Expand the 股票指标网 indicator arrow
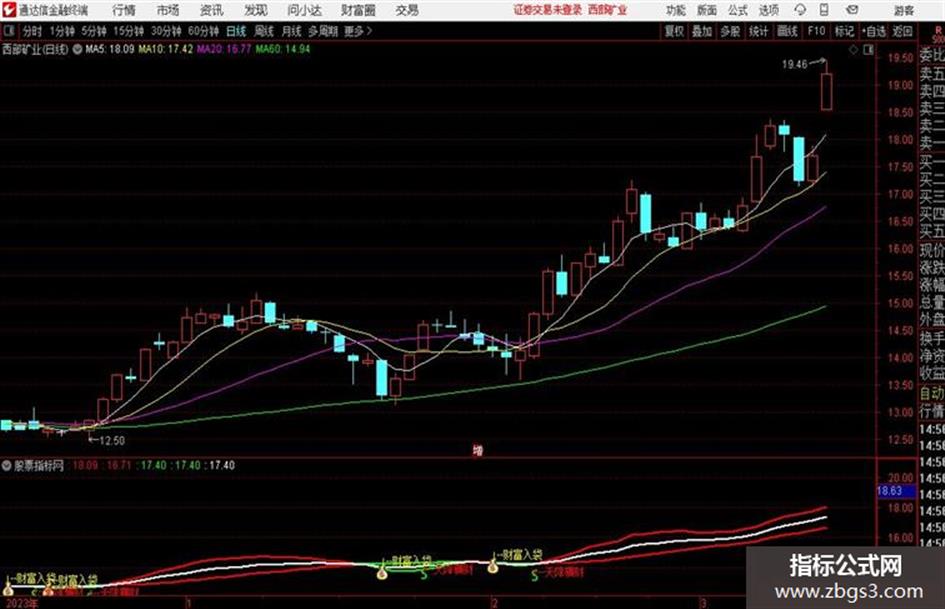Viewport: 945px width, 609px height. tap(7, 465)
